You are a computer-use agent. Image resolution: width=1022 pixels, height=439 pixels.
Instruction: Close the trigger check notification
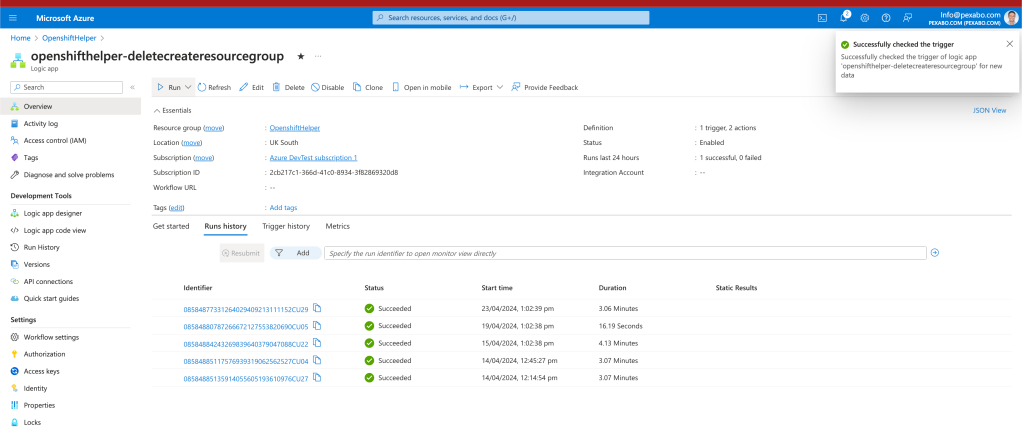(x=1010, y=44)
